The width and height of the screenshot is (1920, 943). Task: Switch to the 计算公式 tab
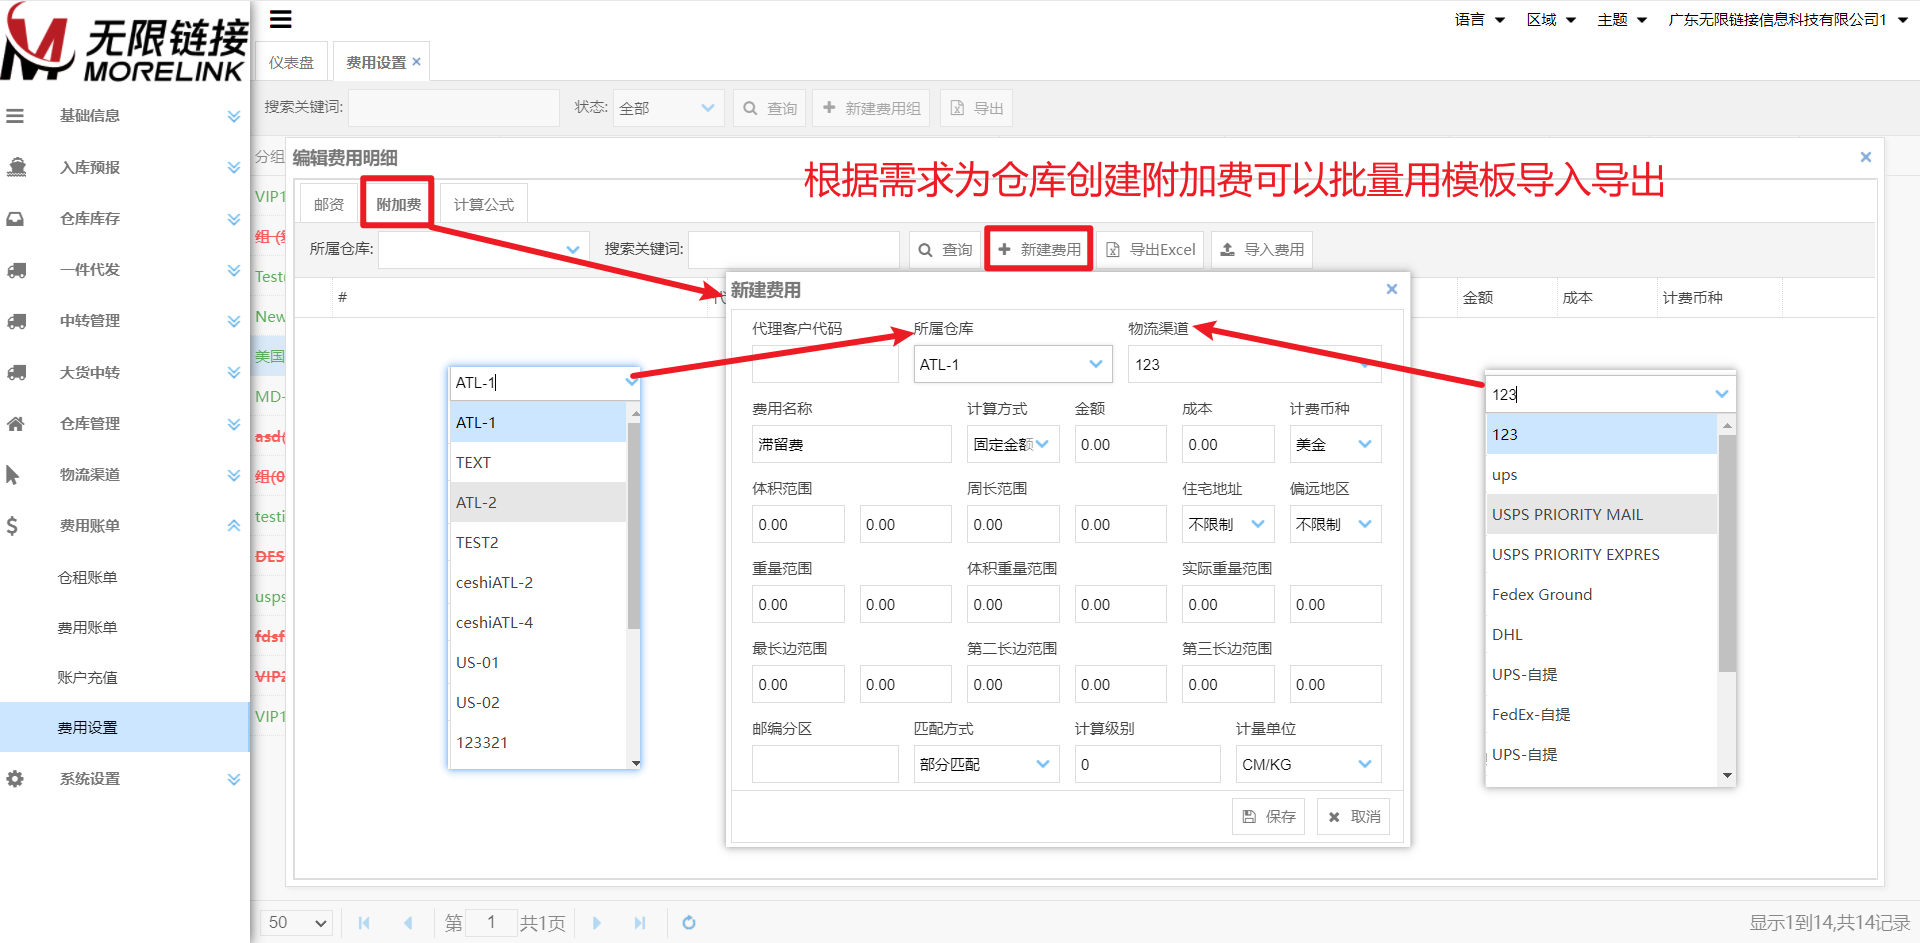click(x=484, y=204)
